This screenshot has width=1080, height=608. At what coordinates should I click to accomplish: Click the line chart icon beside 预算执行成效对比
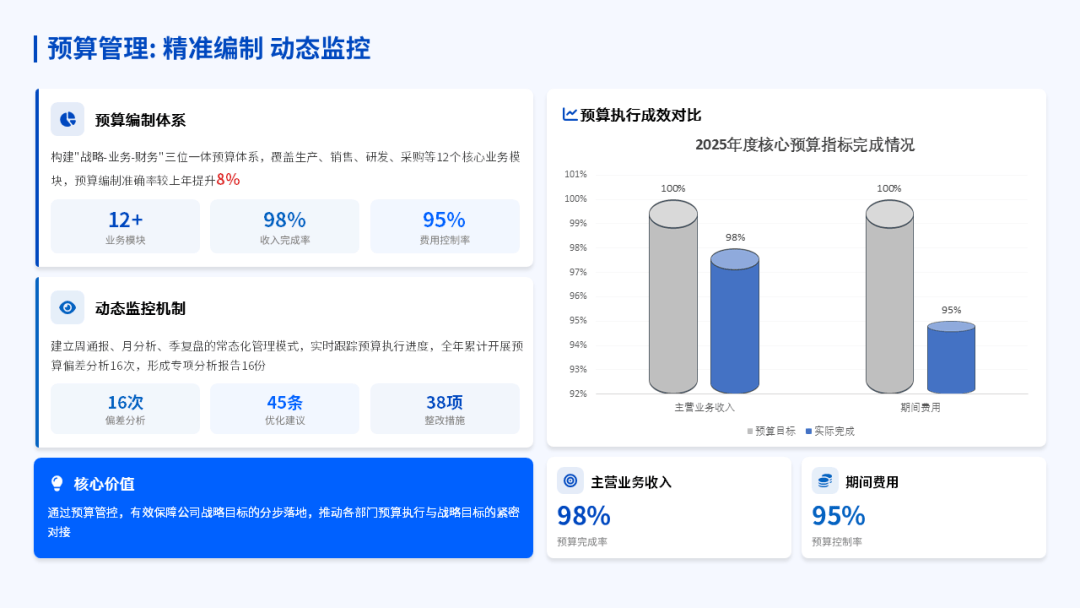[x=570, y=114]
